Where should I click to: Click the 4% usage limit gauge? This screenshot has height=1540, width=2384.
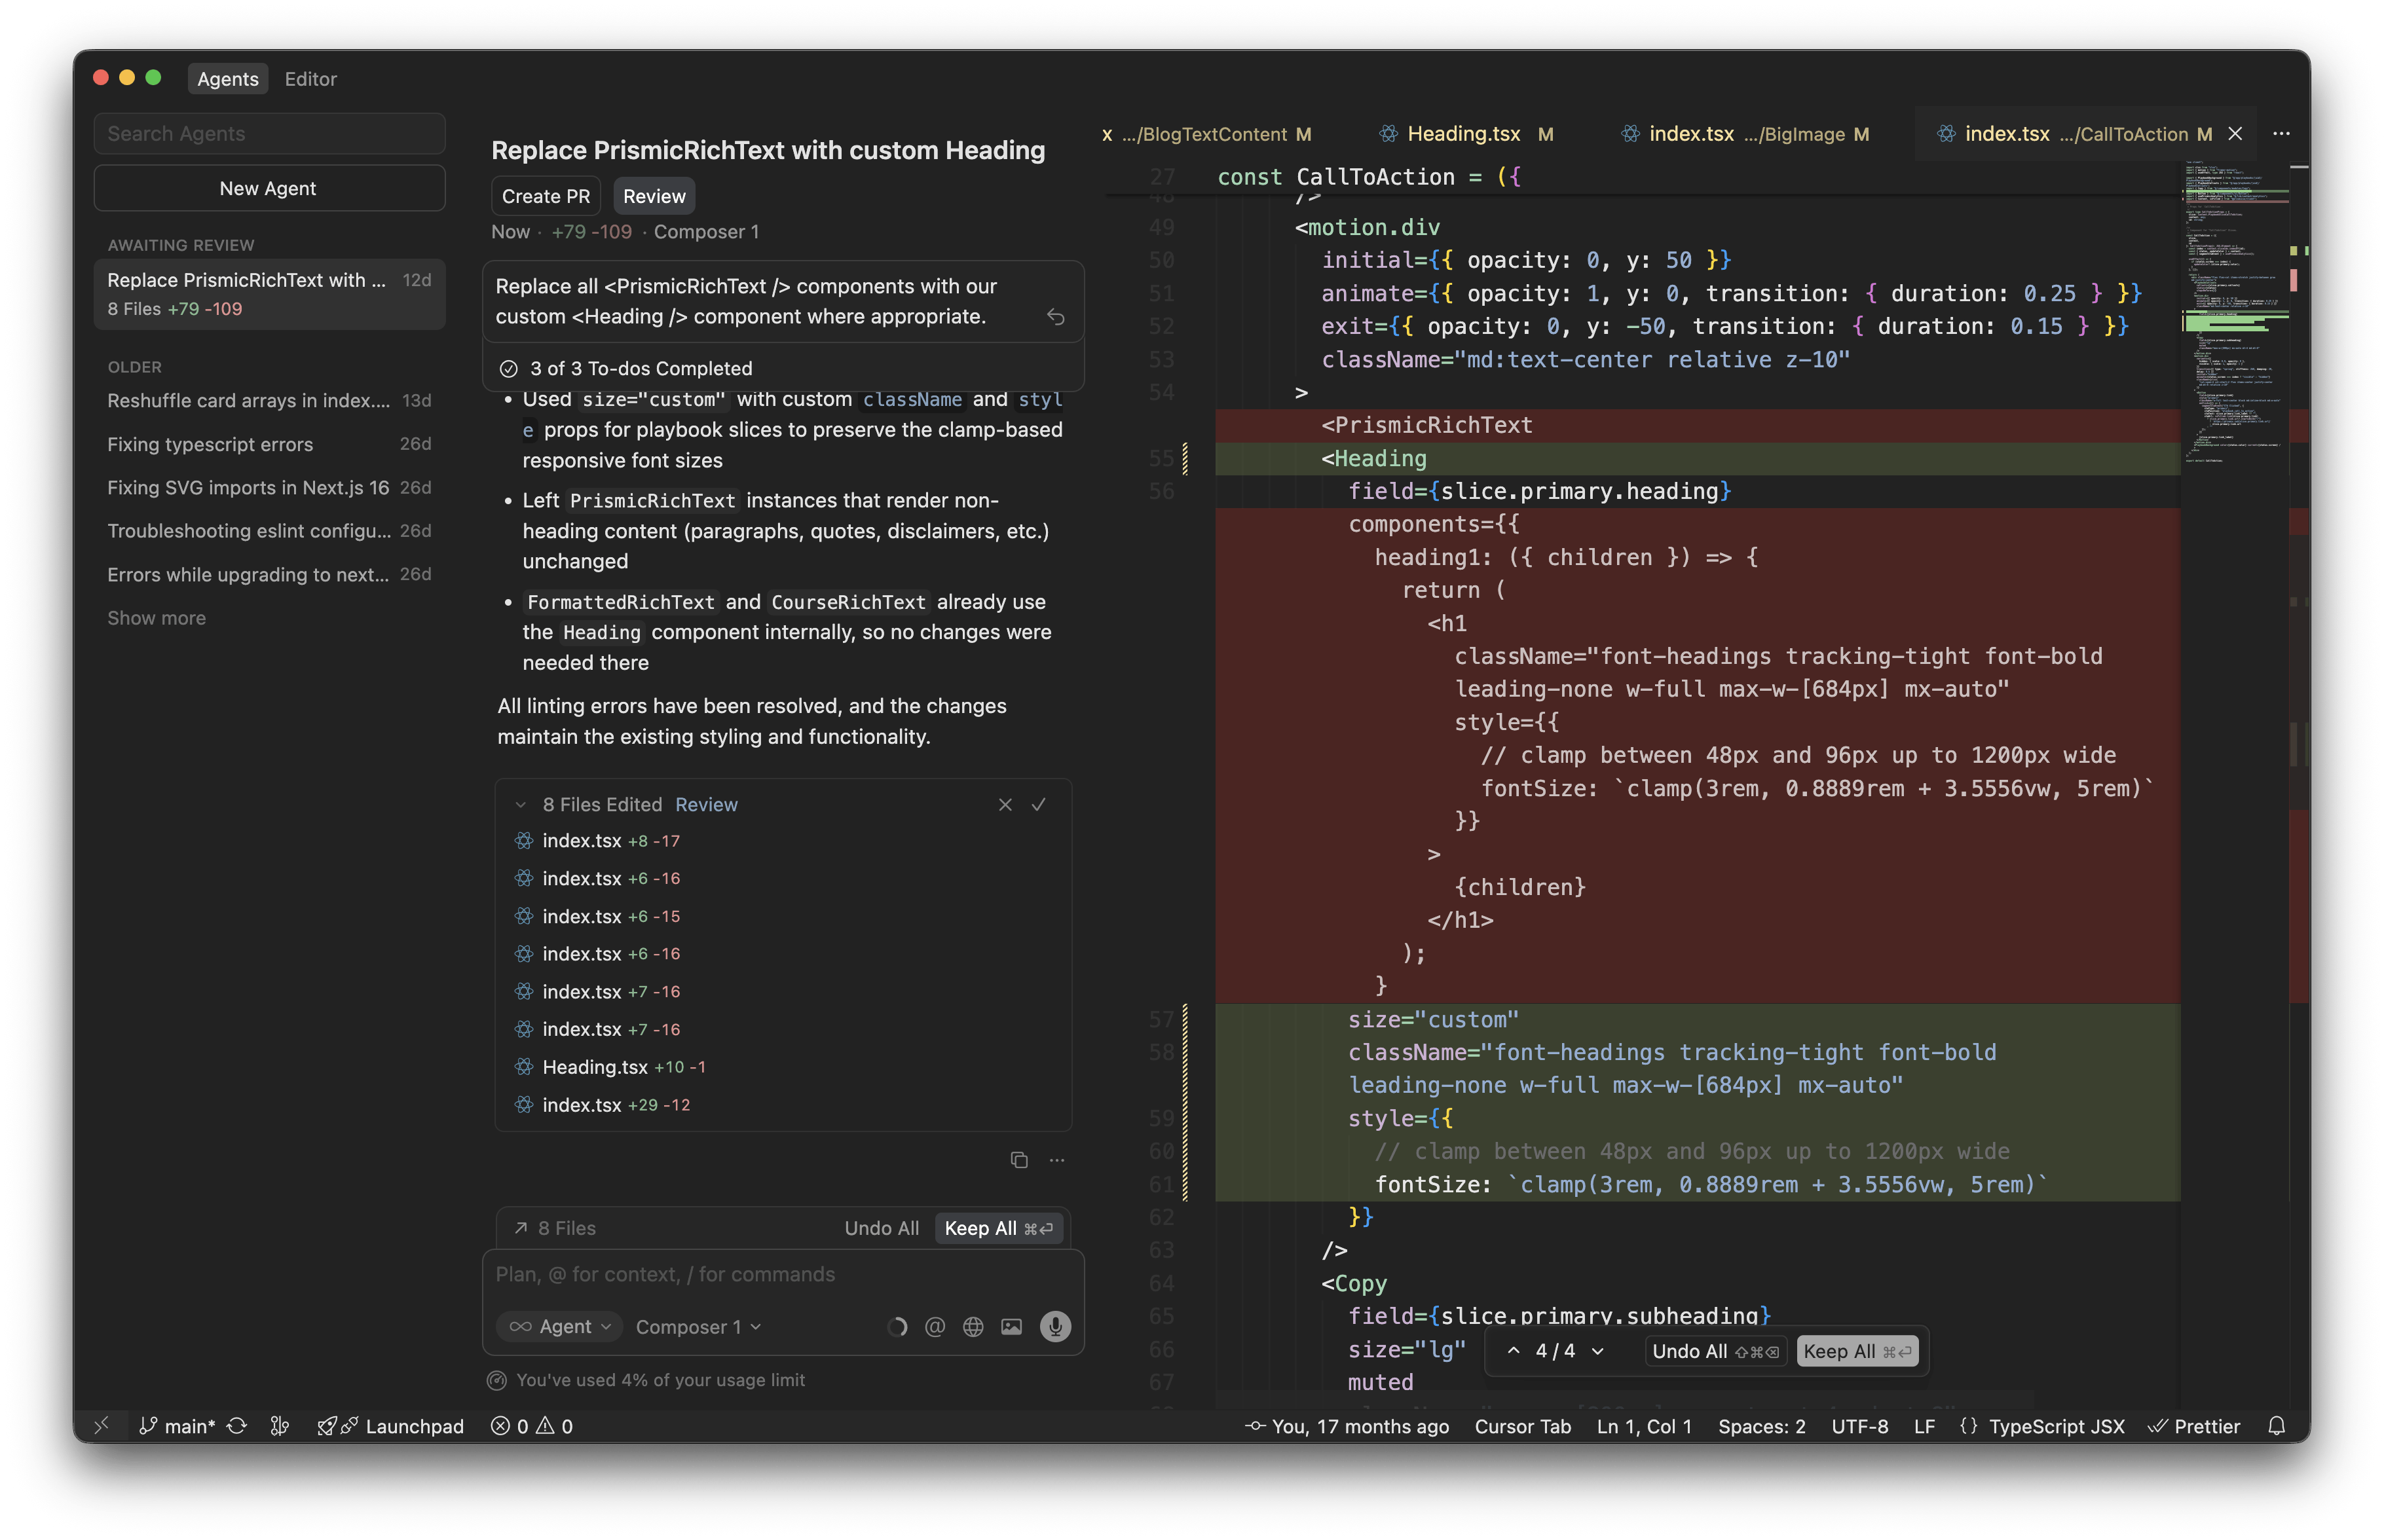650,1380
